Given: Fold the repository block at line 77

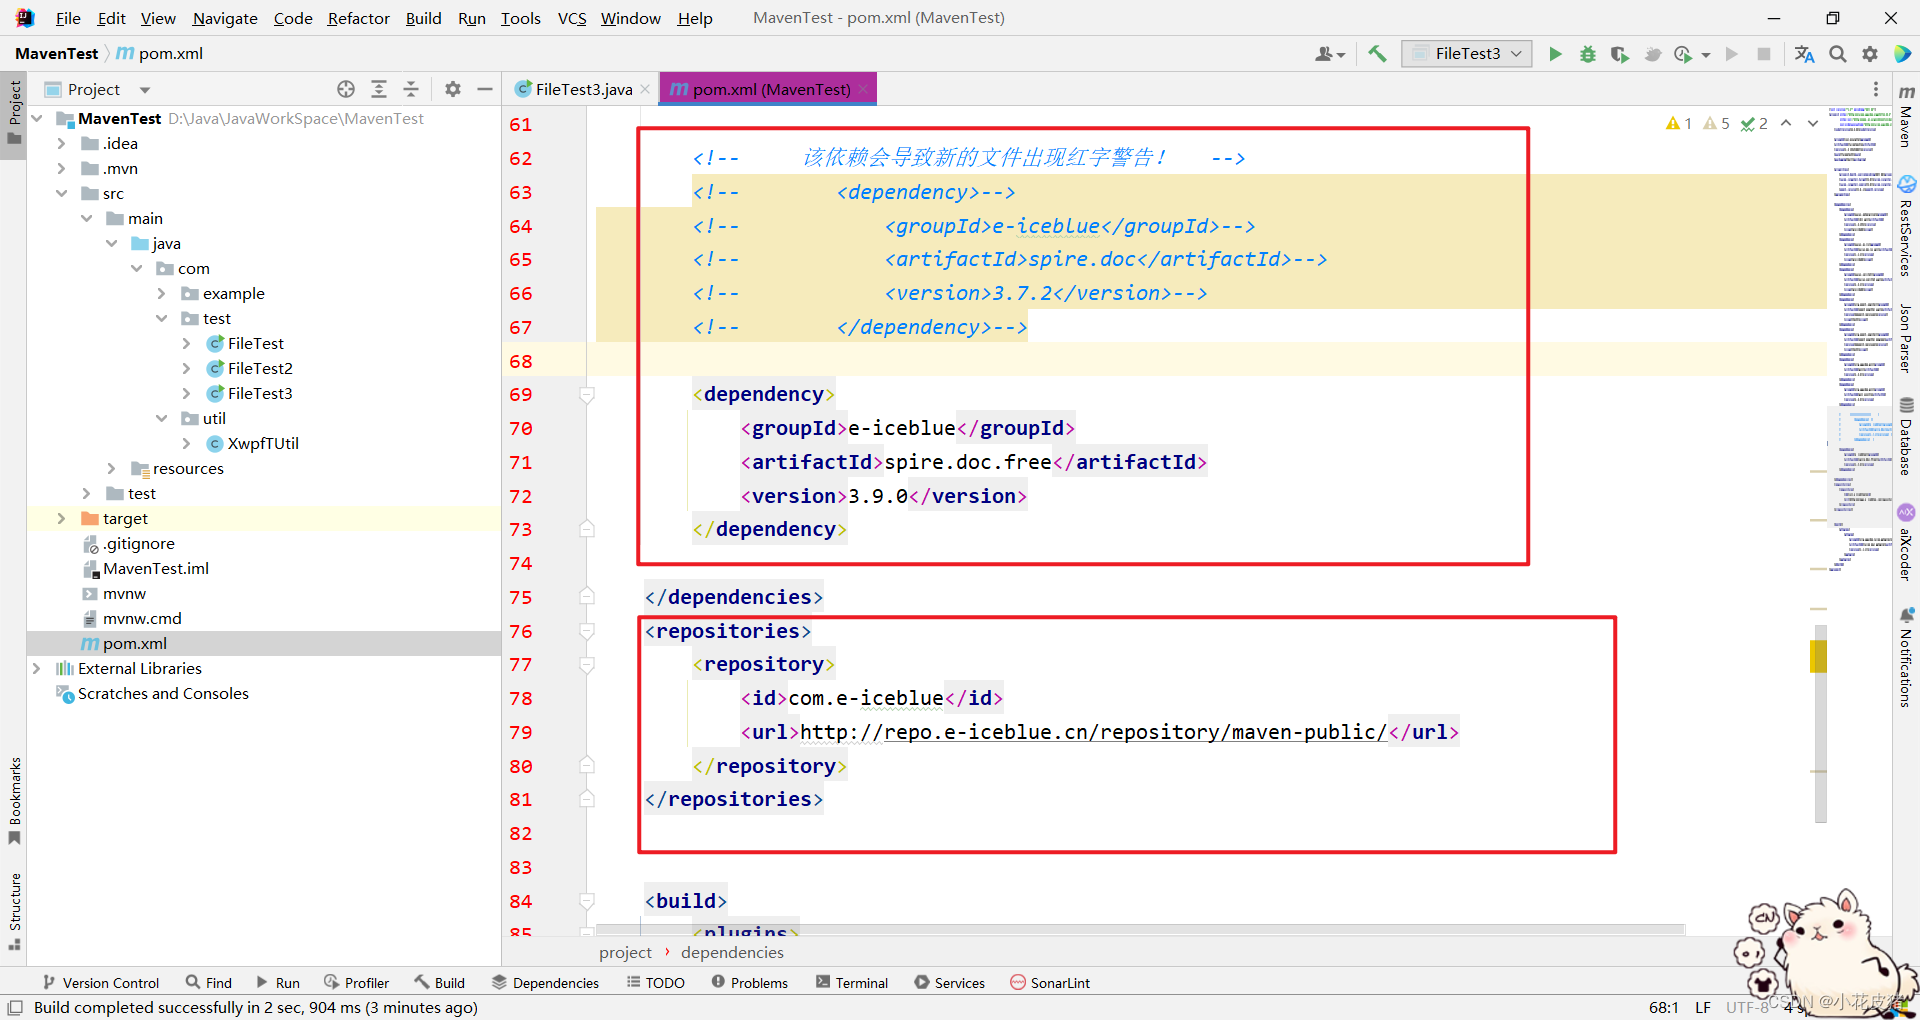Looking at the screenshot, I should coord(587,665).
